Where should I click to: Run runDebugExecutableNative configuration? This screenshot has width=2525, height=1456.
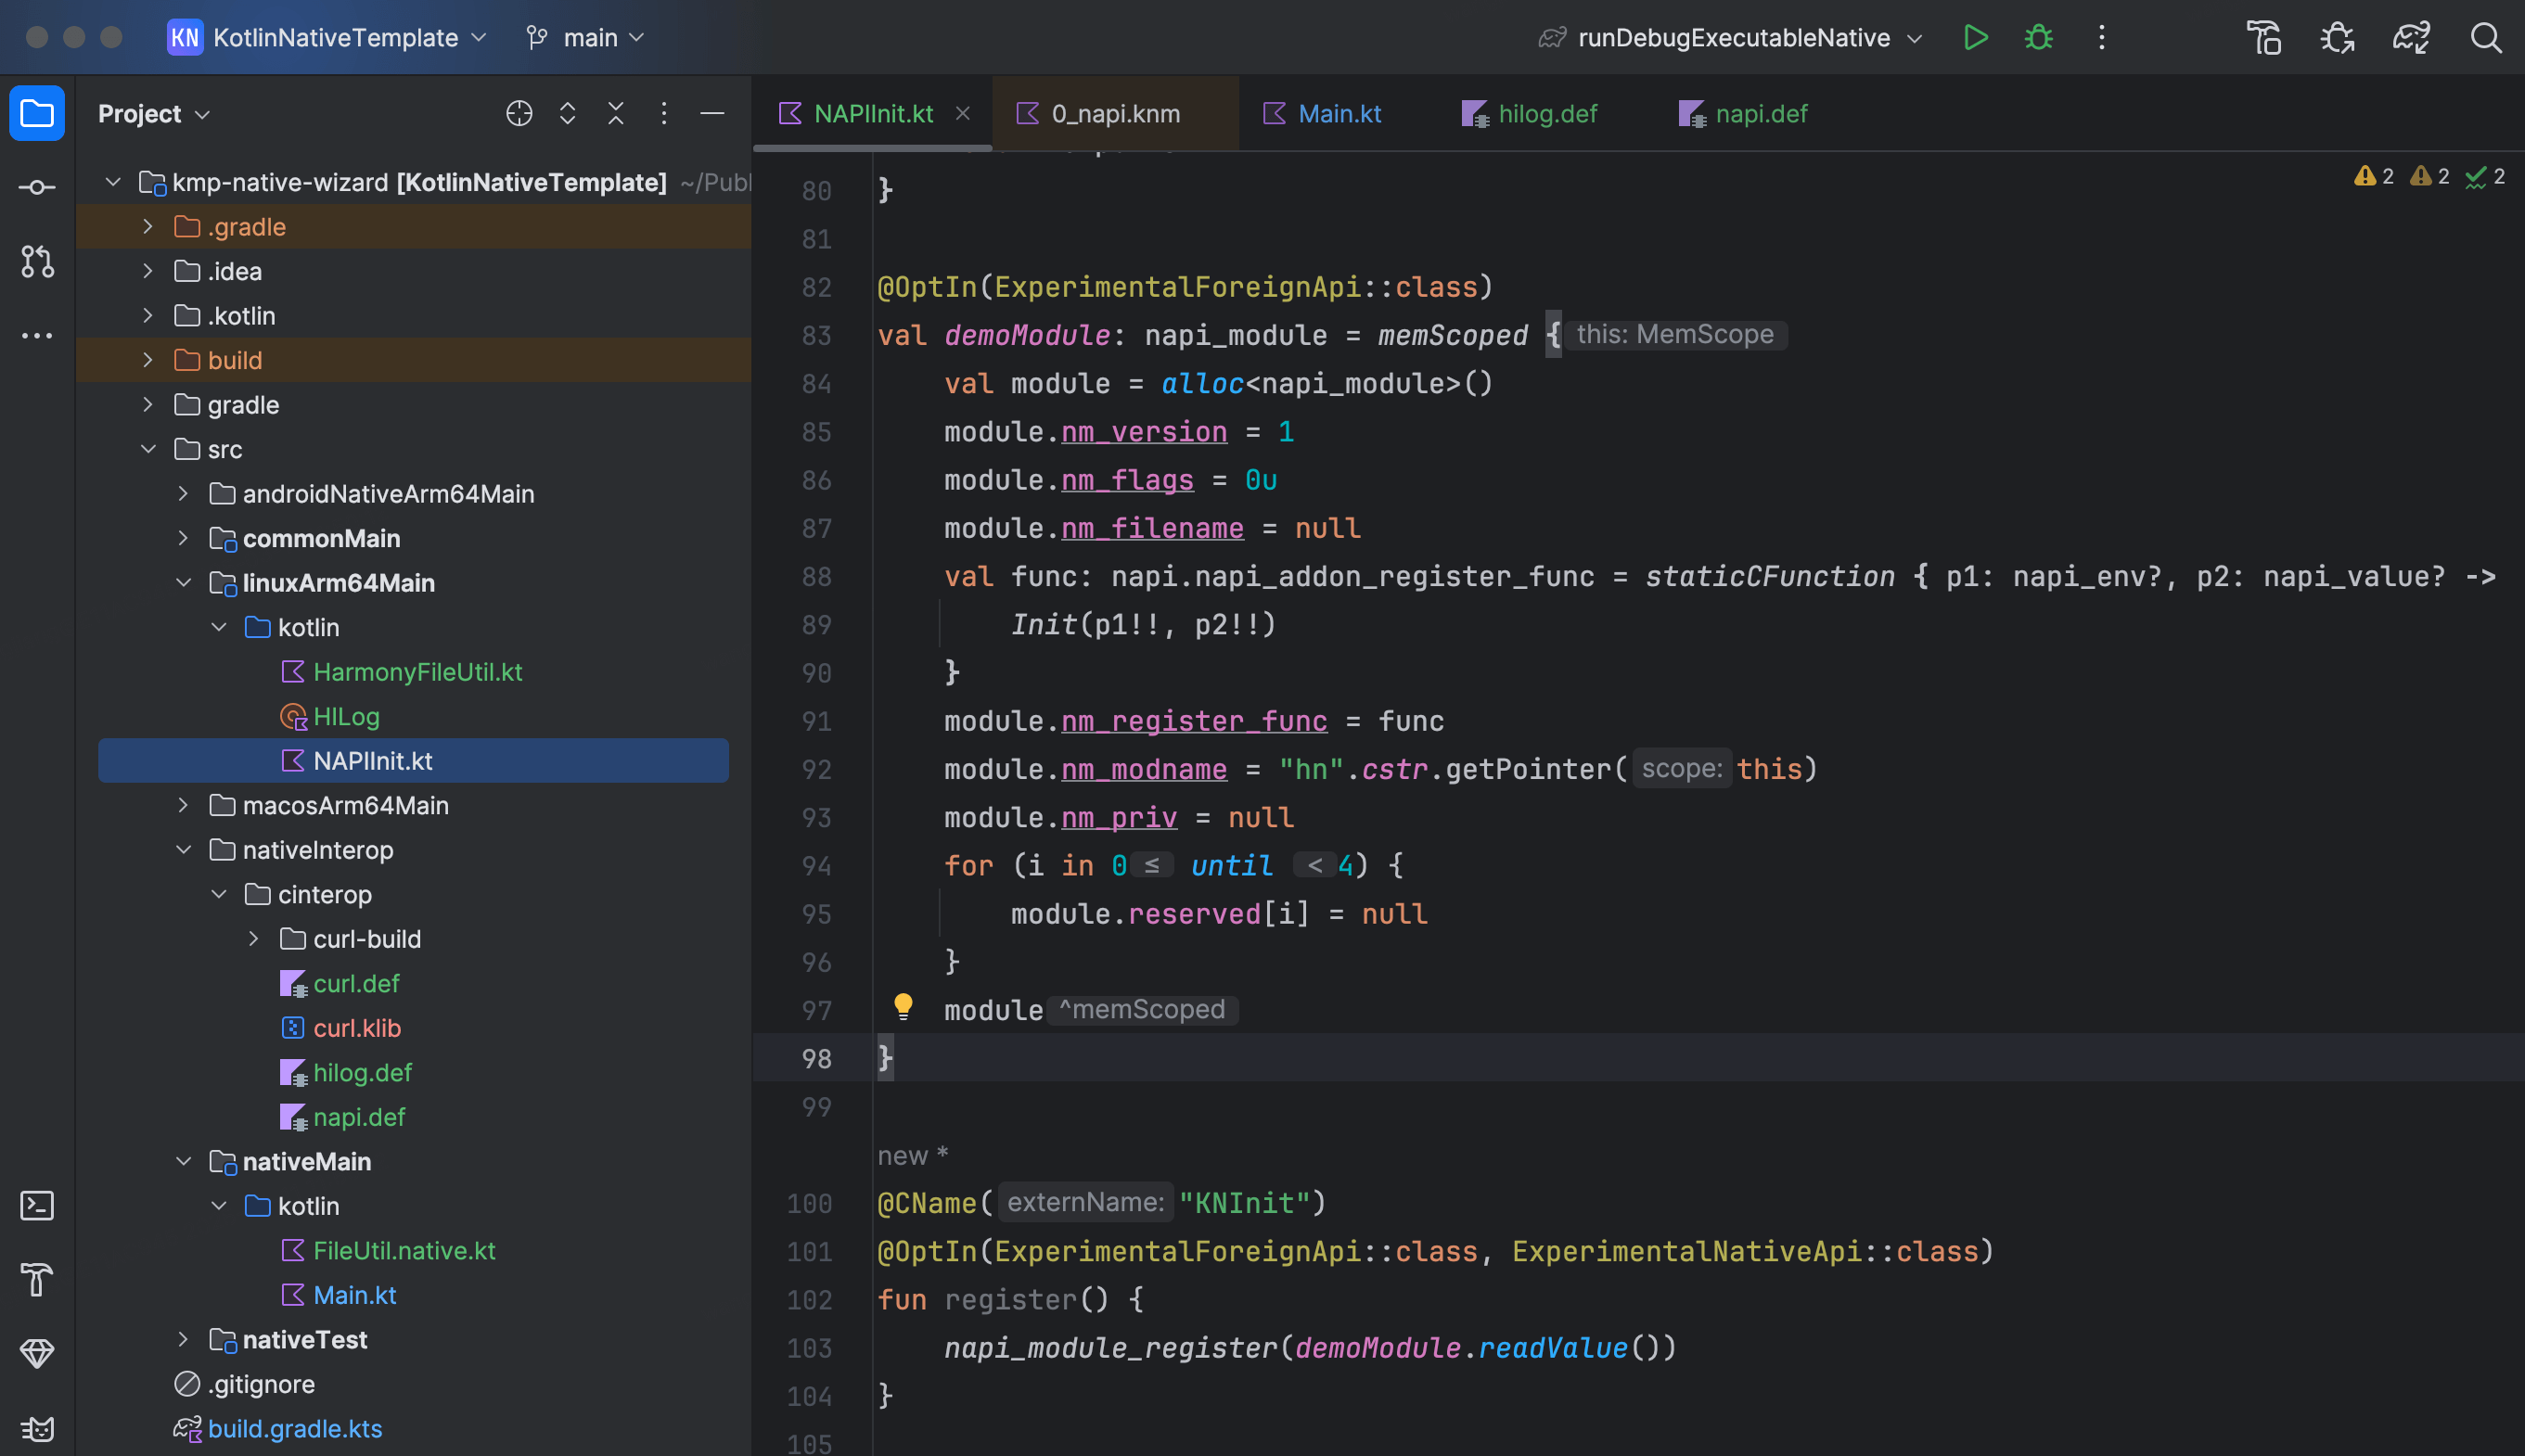click(x=1975, y=37)
